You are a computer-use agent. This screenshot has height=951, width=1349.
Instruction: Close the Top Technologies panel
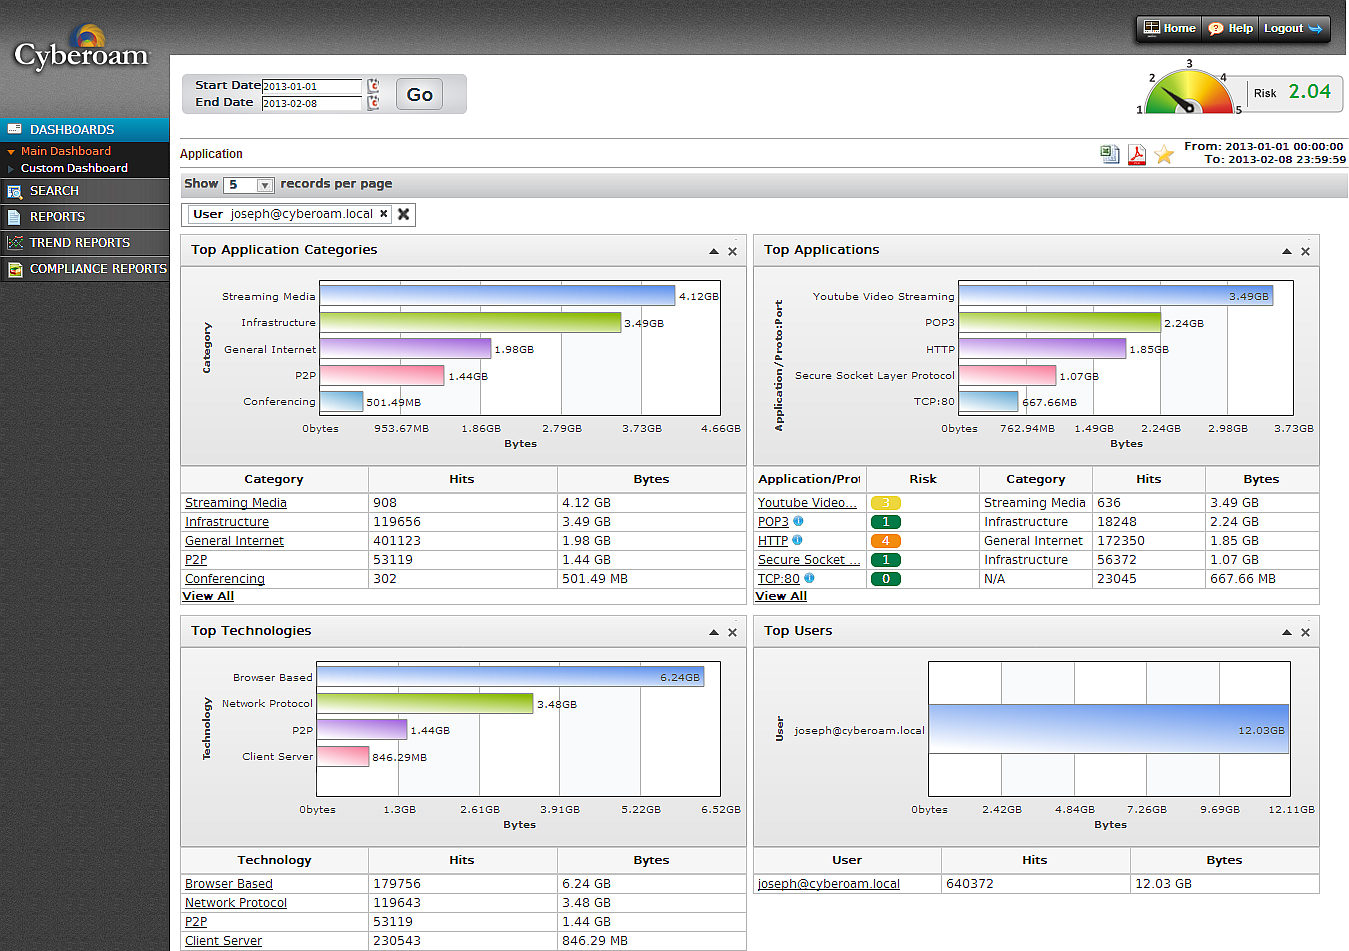coord(732,632)
